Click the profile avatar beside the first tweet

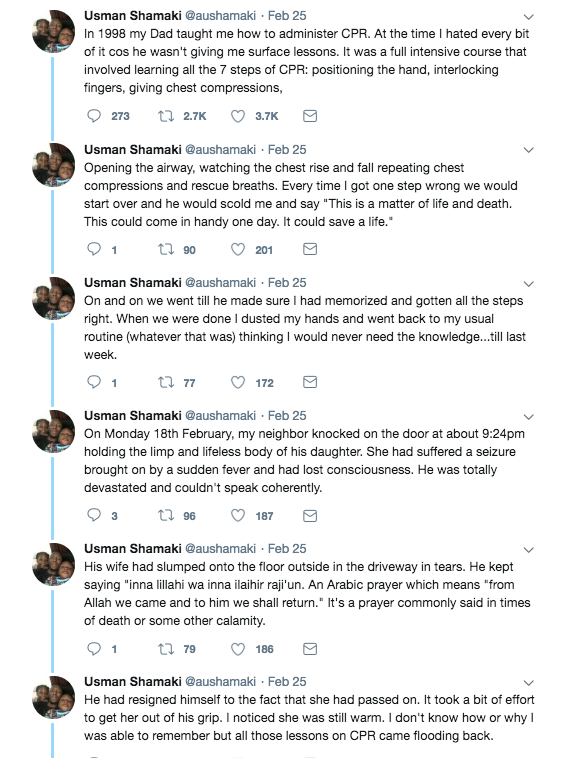(54, 31)
